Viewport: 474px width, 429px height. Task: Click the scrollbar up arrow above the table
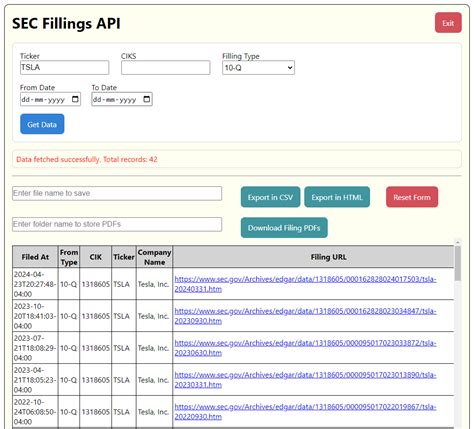458,242
